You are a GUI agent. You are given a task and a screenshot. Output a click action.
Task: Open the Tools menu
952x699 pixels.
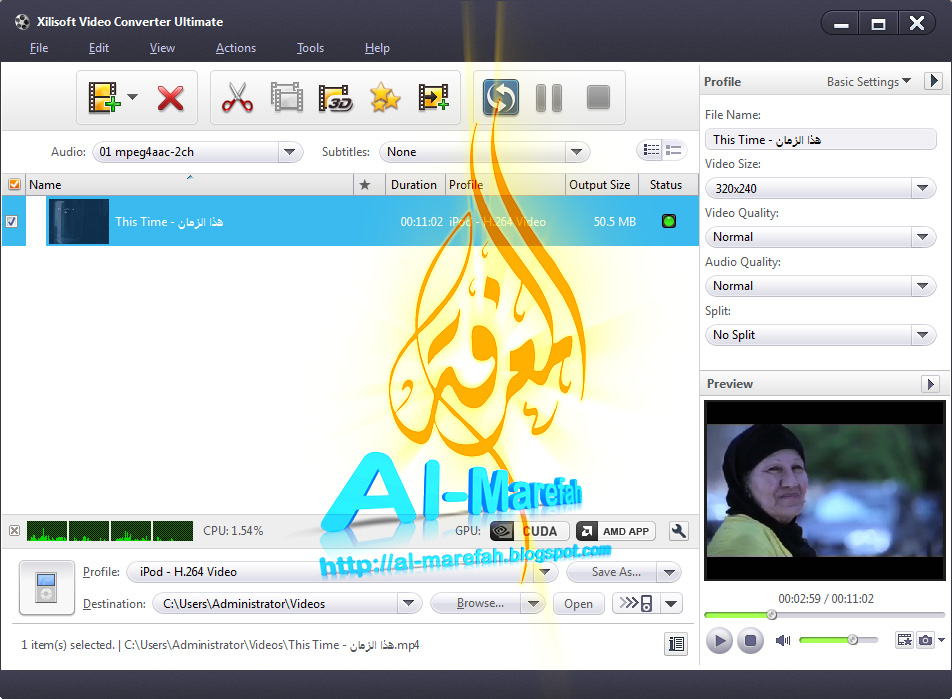(310, 48)
